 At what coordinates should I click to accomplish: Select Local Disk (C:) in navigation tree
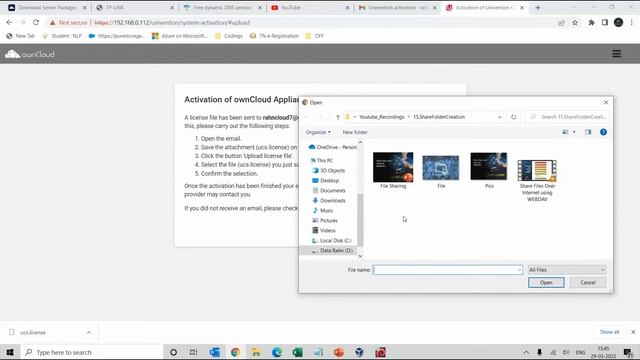(335, 240)
